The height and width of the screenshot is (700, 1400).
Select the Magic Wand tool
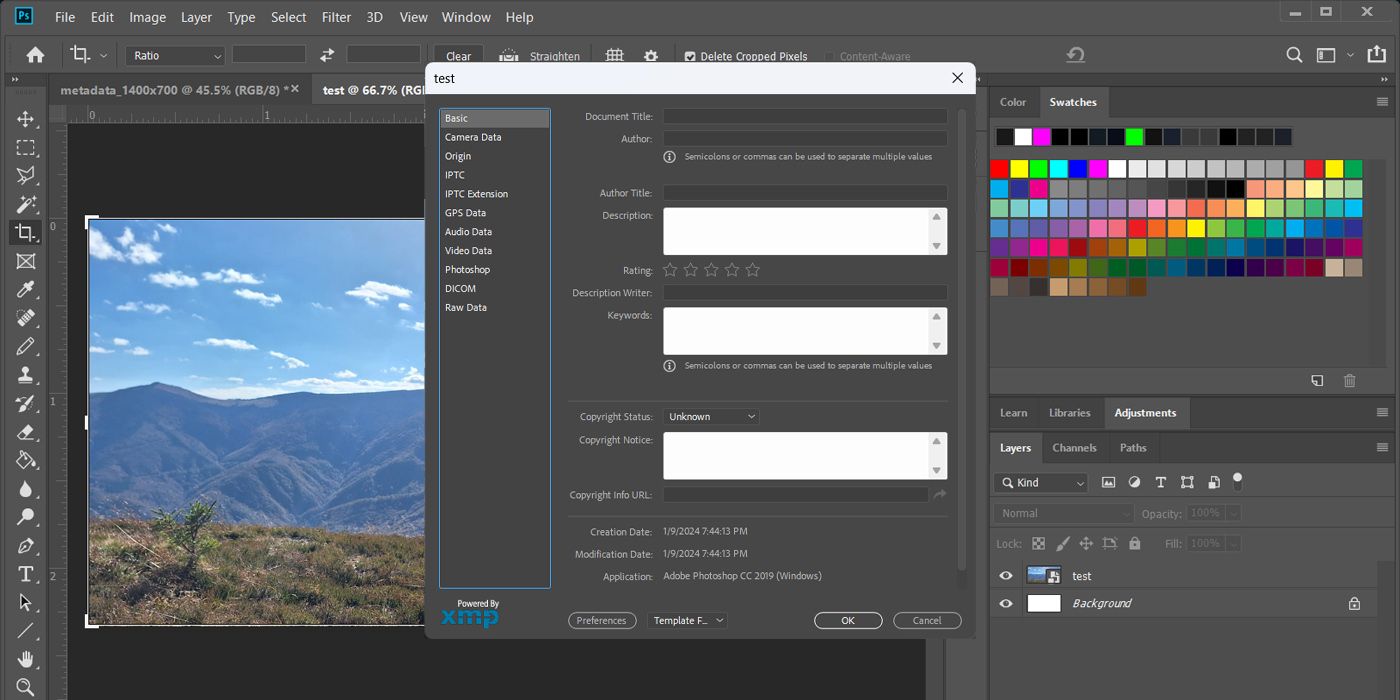click(x=26, y=204)
